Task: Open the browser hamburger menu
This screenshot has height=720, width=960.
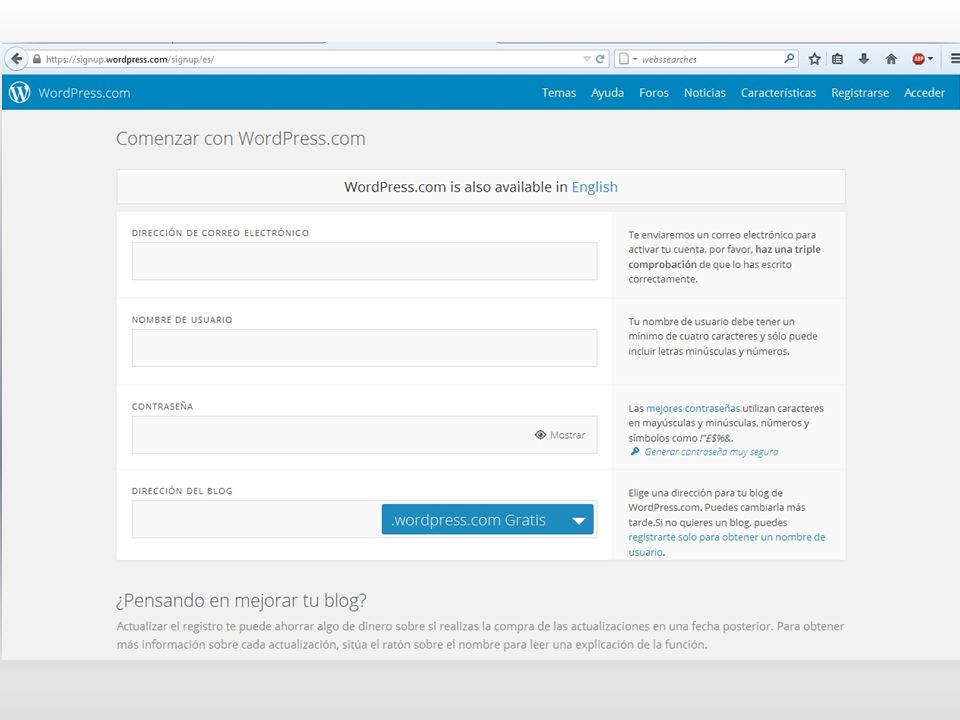Action: (954, 59)
